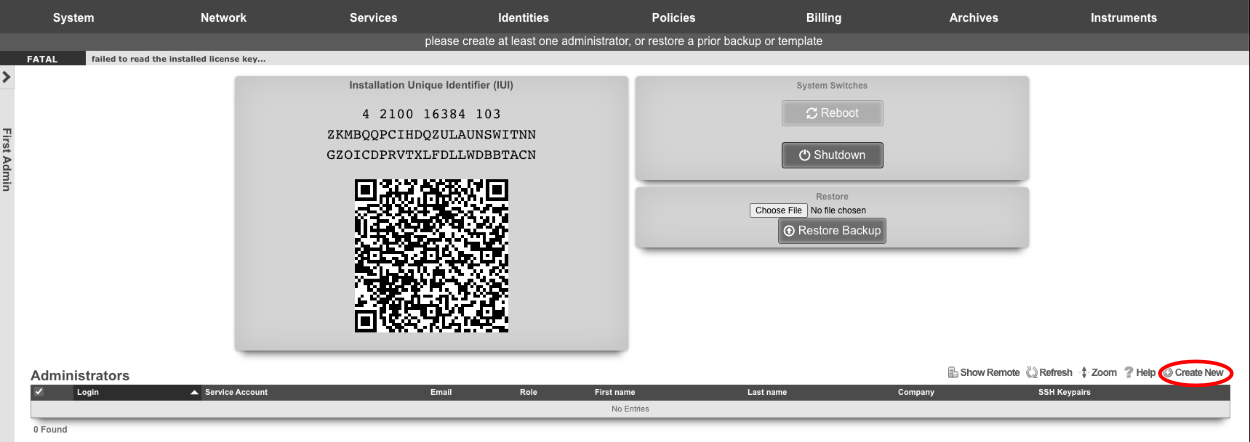Open the Policies menu
The width and height of the screenshot is (1250, 442).
pos(673,17)
